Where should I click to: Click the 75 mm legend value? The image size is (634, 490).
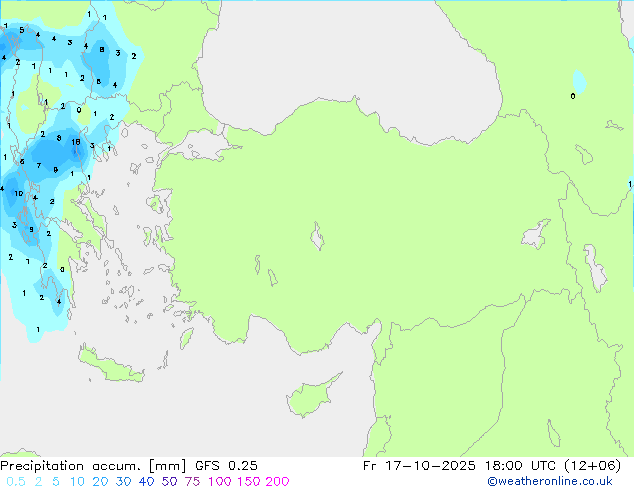pyautogui.click(x=192, y=482)
